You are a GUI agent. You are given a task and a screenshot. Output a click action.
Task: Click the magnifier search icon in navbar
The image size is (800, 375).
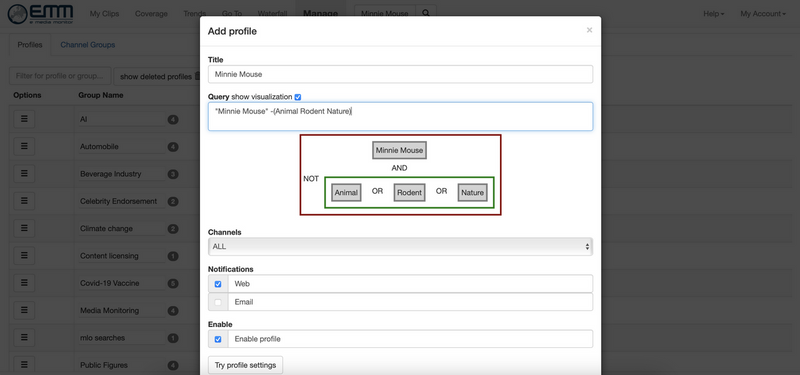[x=426, y=14]
